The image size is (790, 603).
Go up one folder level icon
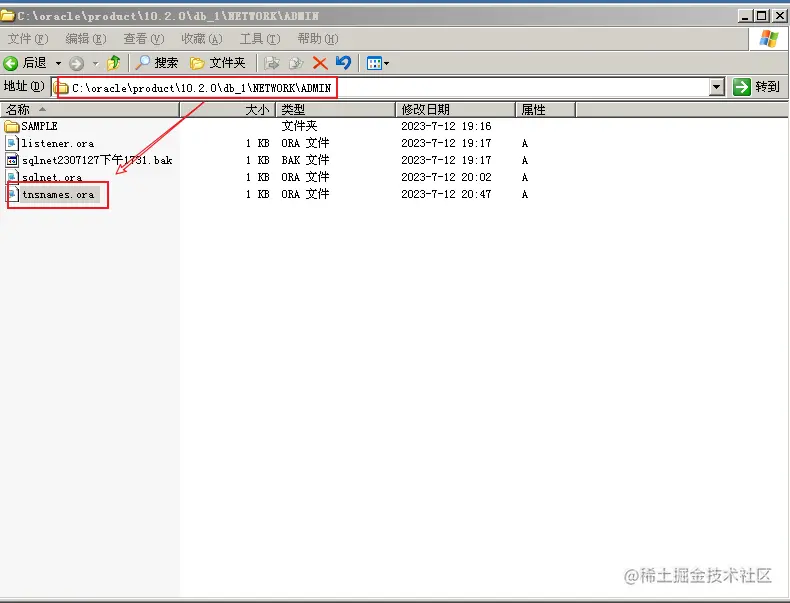pyautogui.click(x=113, y=63)
